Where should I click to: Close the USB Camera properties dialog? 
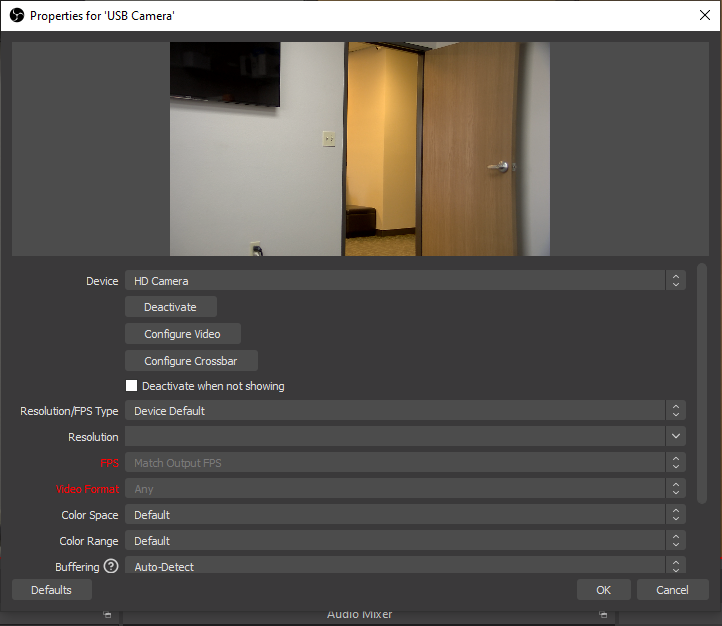click(704, 16)
